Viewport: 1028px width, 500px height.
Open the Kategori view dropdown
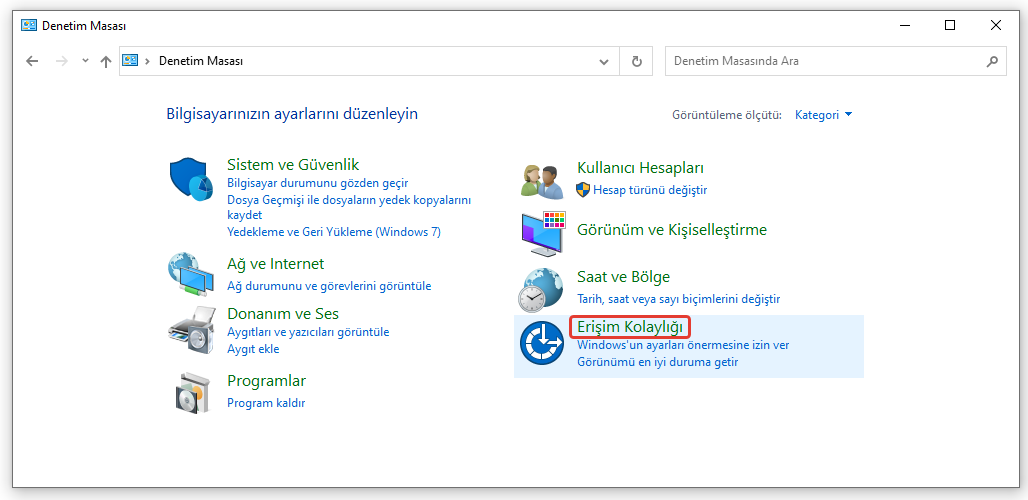point(823,115)
